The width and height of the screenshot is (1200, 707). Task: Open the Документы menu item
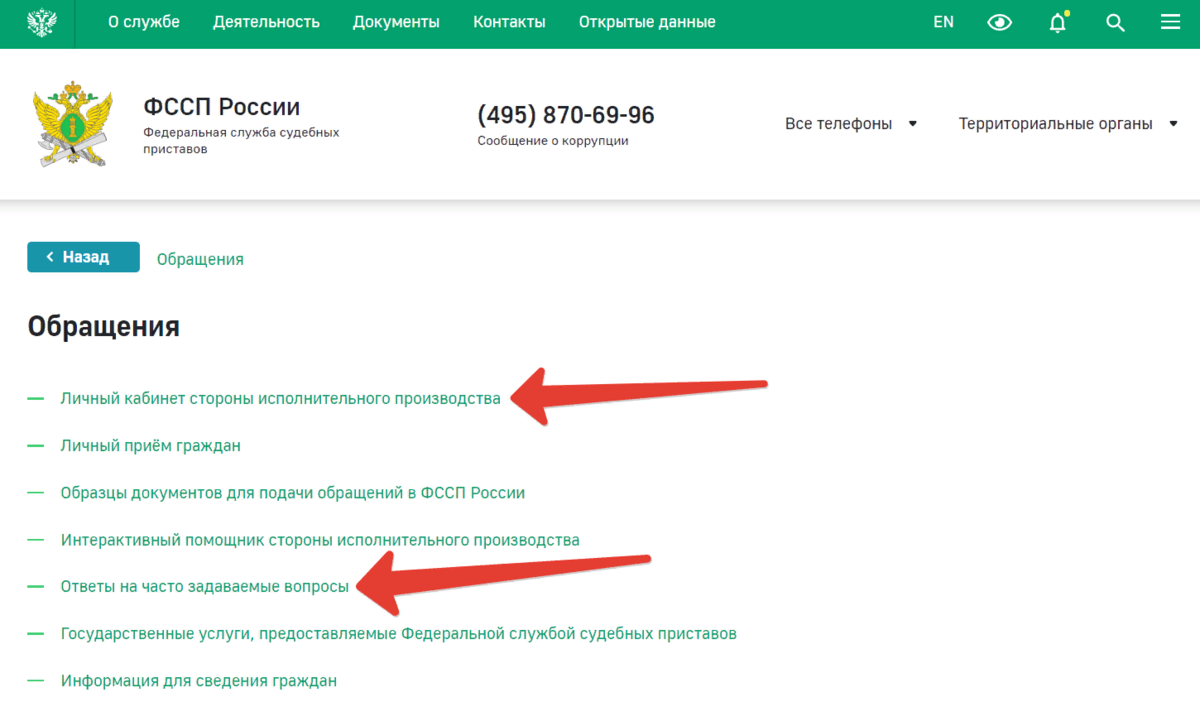click(396, 22)
